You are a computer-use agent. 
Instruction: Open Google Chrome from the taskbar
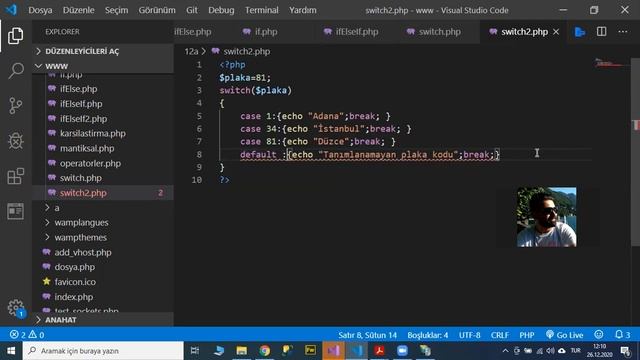pyautogui.click(x=264, y=351)
